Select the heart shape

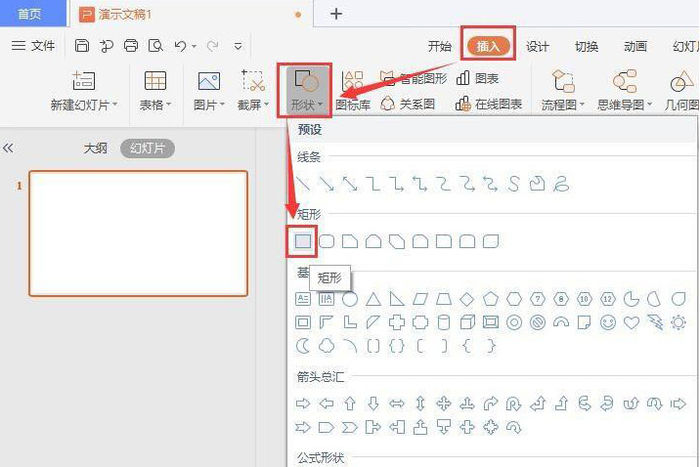631,322
